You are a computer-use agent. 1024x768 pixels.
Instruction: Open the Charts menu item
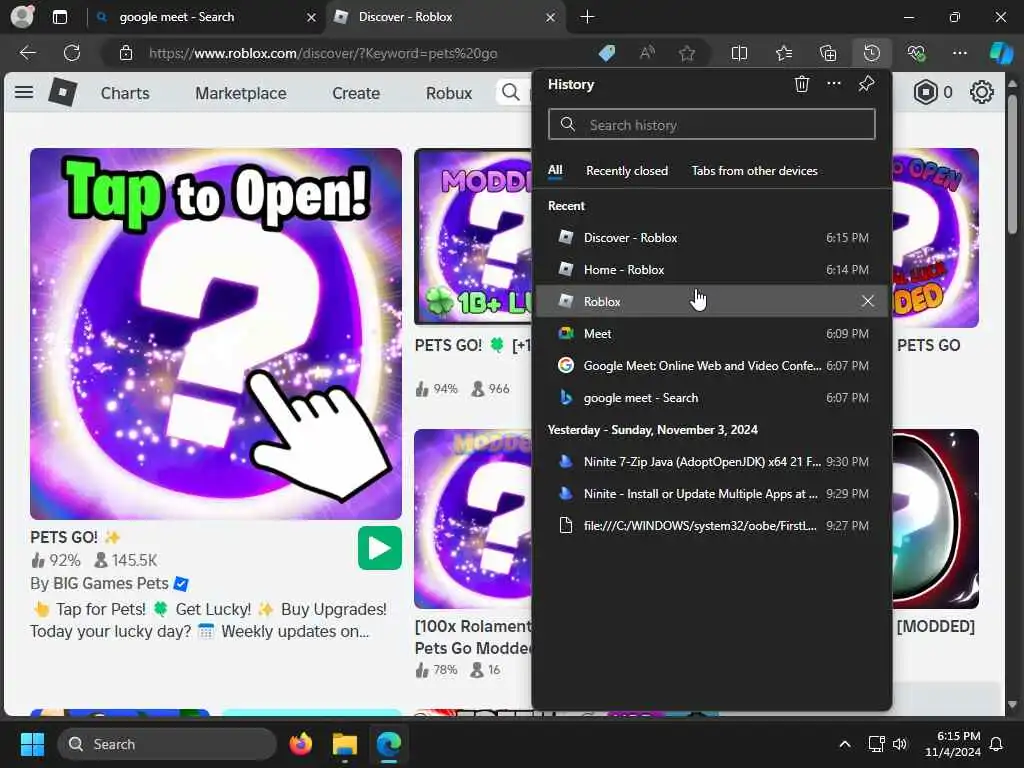pyautogui.click(x=125, y=93)
